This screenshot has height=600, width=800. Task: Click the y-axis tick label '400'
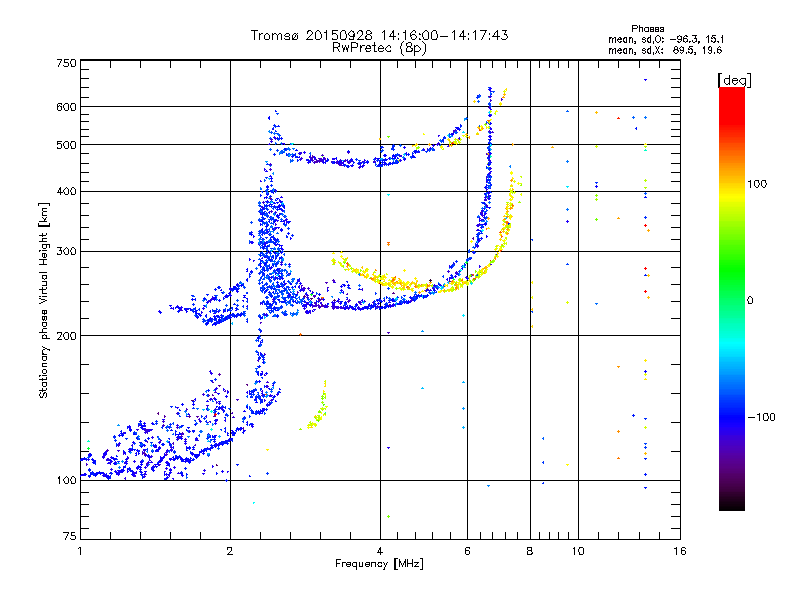66,191
